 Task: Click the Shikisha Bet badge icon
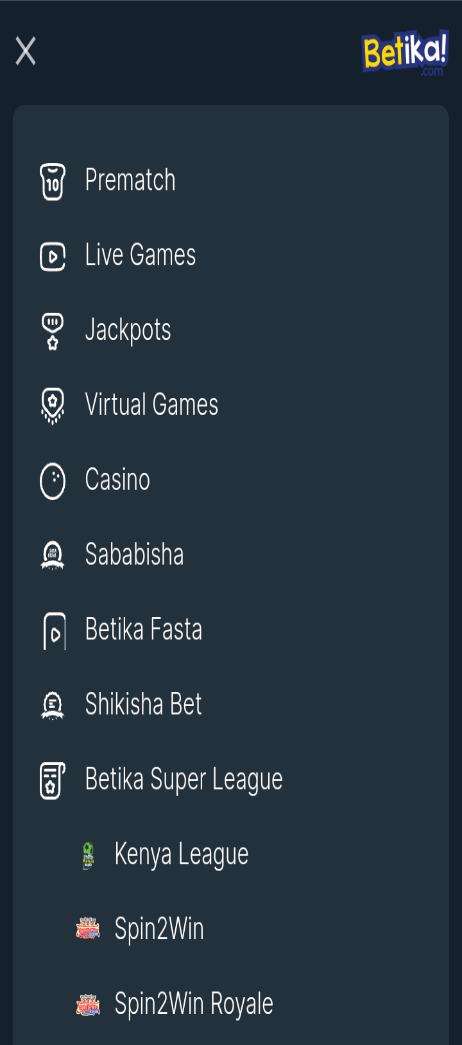(x=53, y=705)
